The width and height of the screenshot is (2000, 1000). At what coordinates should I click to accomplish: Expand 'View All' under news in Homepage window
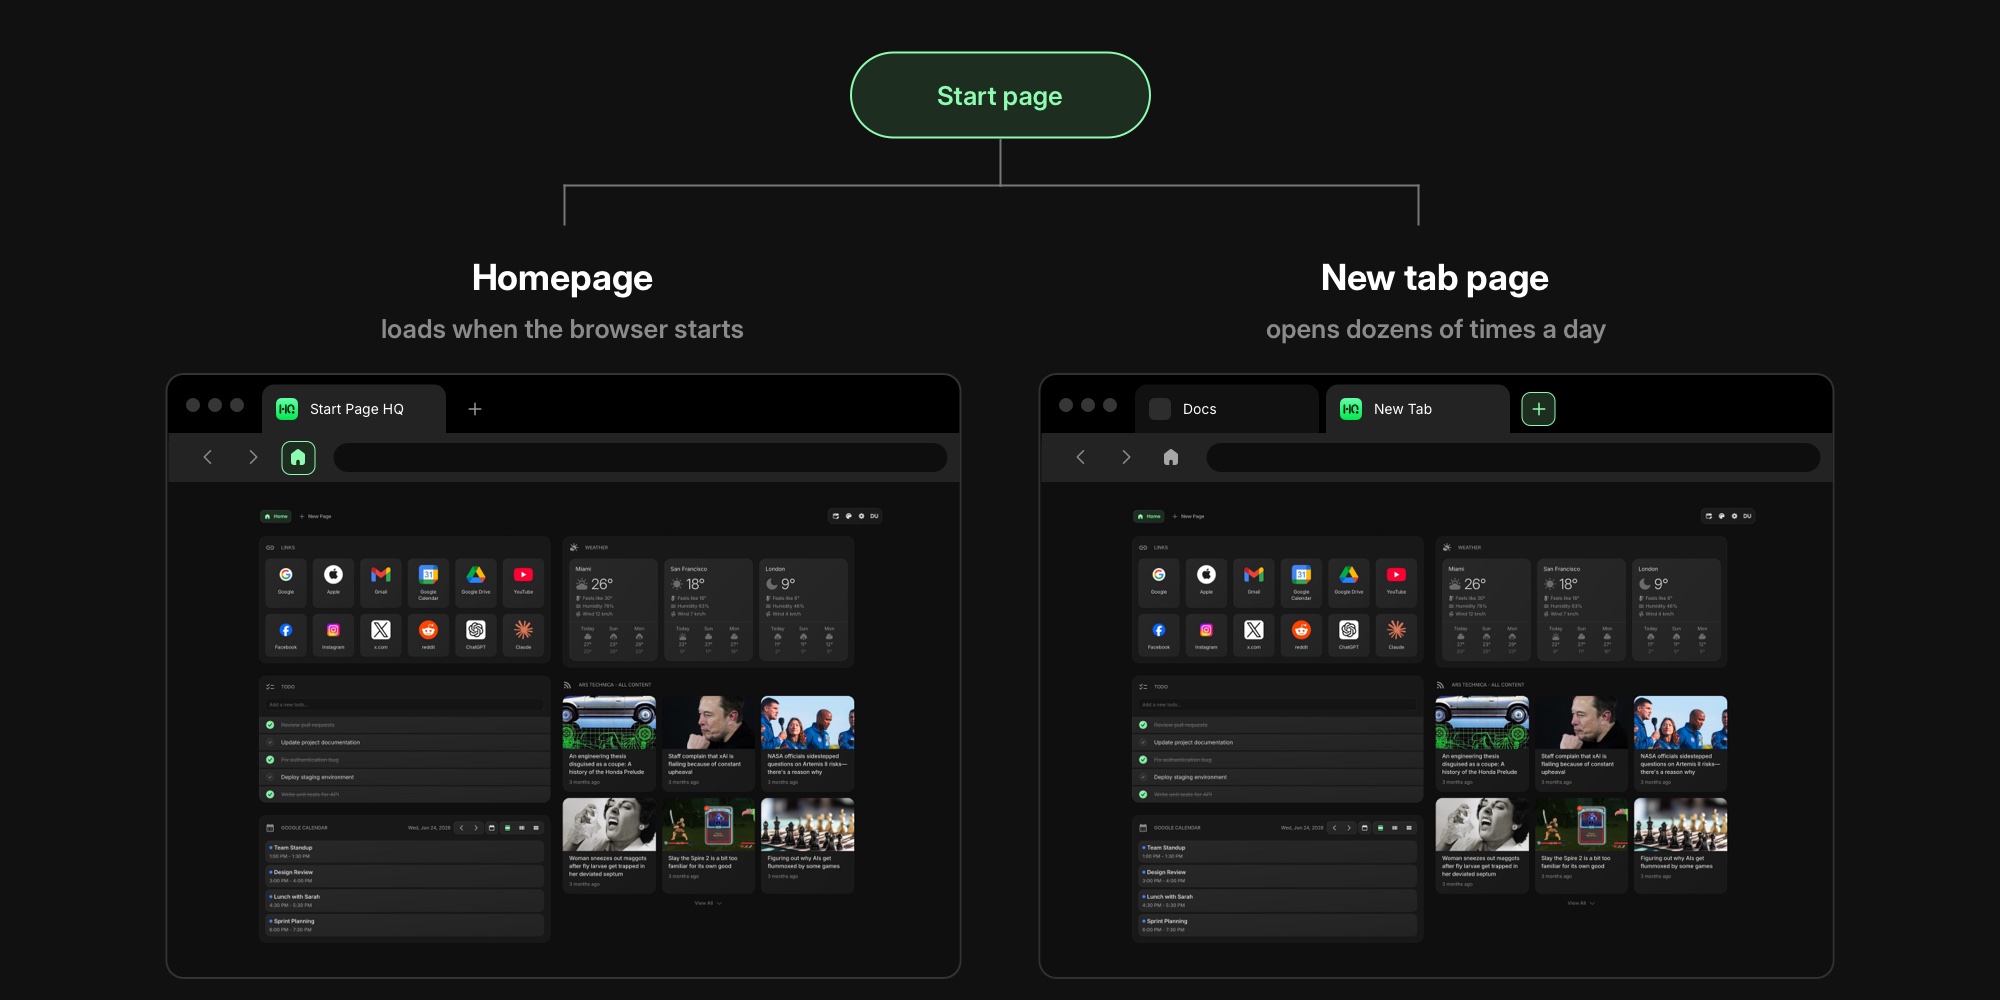pos(708,903)
